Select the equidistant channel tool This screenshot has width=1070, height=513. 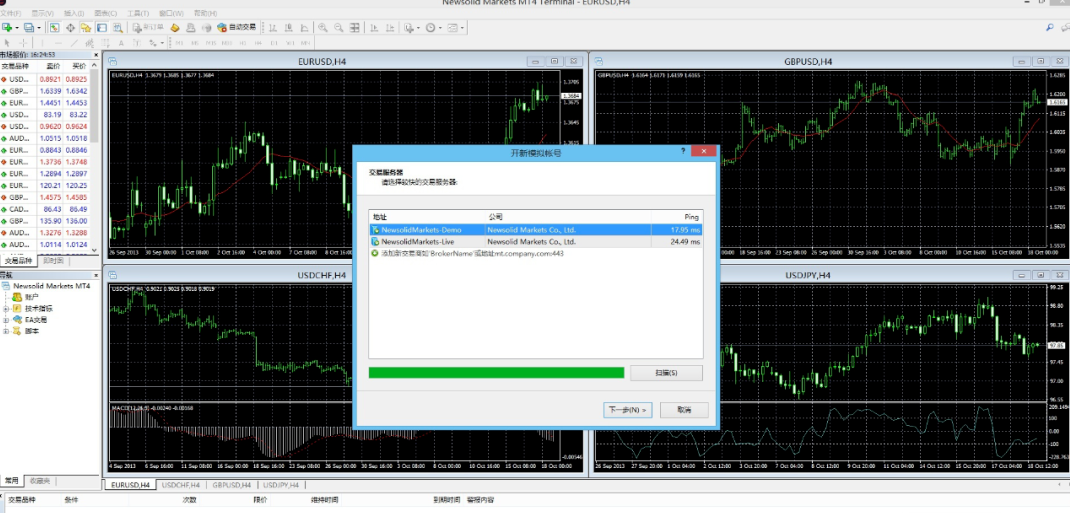[x=89, y=43]
